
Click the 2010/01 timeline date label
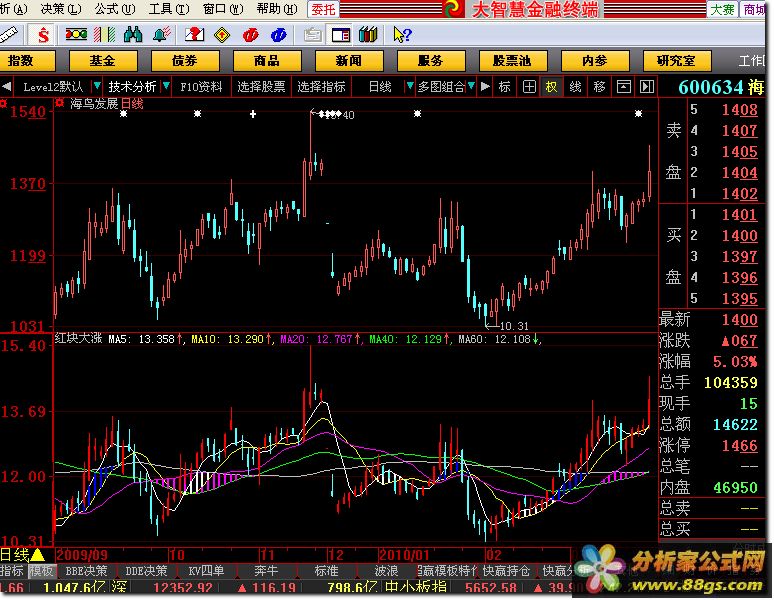(404, 555)
